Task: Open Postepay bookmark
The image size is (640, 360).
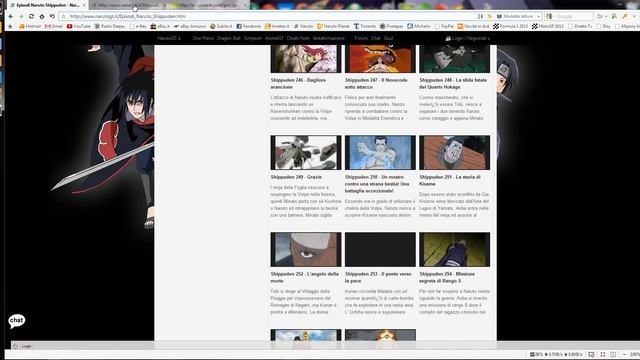Action: (x=391, y=26)
